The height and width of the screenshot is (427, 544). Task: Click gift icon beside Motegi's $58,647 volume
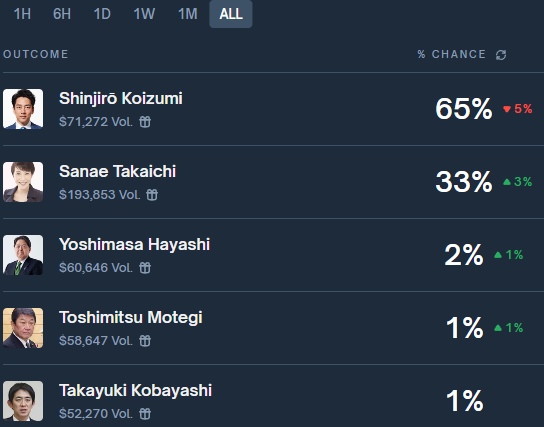point(145,341)
